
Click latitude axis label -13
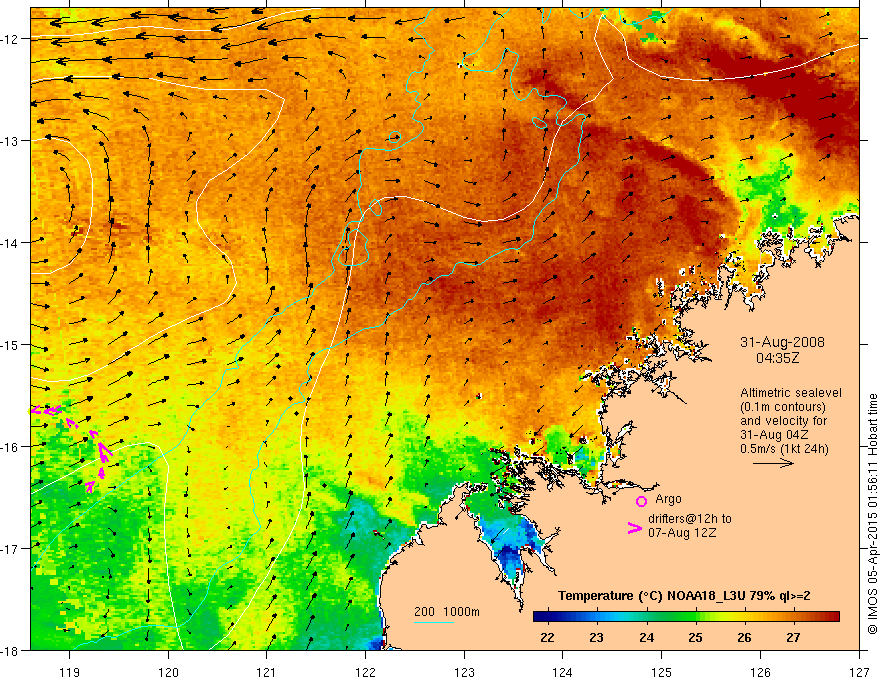[x=11, y=141]
